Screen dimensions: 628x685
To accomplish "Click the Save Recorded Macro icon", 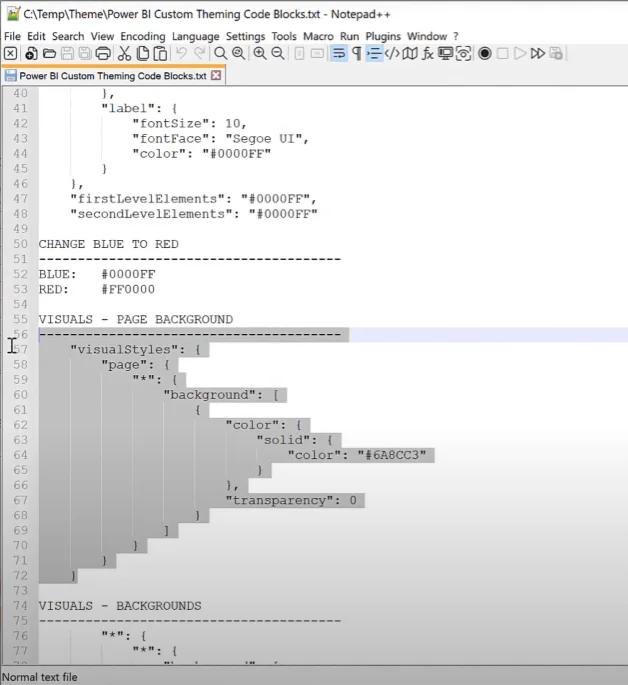I will [556, 54].
